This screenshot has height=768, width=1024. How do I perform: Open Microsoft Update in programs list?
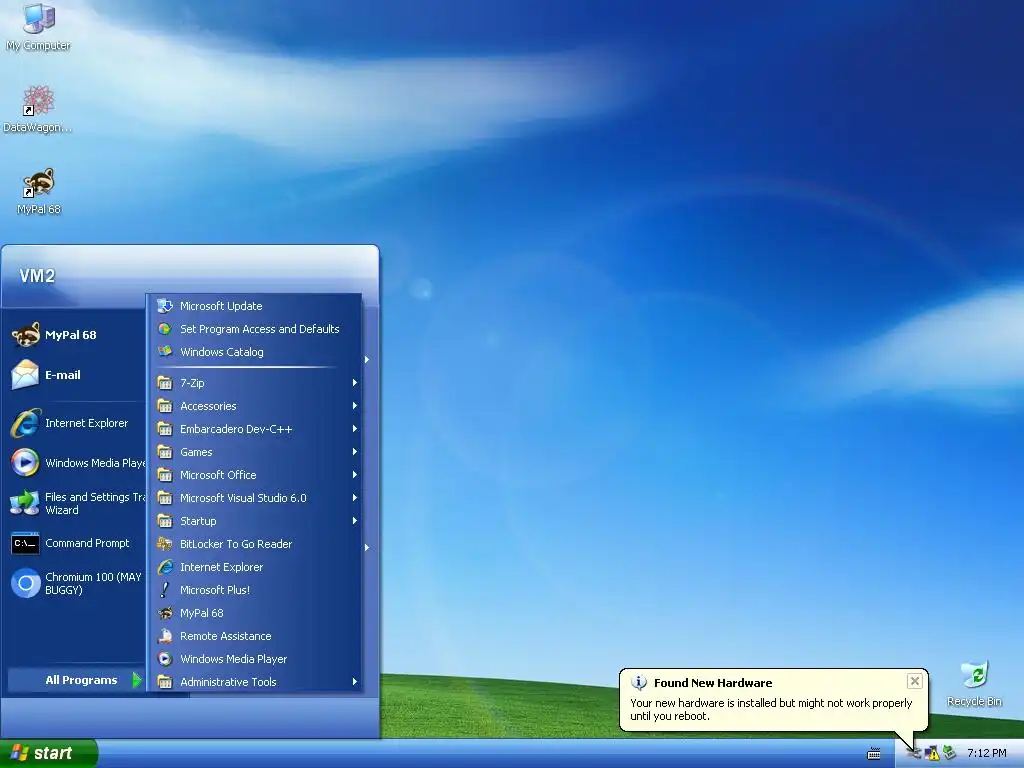pyautogui.click(x=255, y=306)
